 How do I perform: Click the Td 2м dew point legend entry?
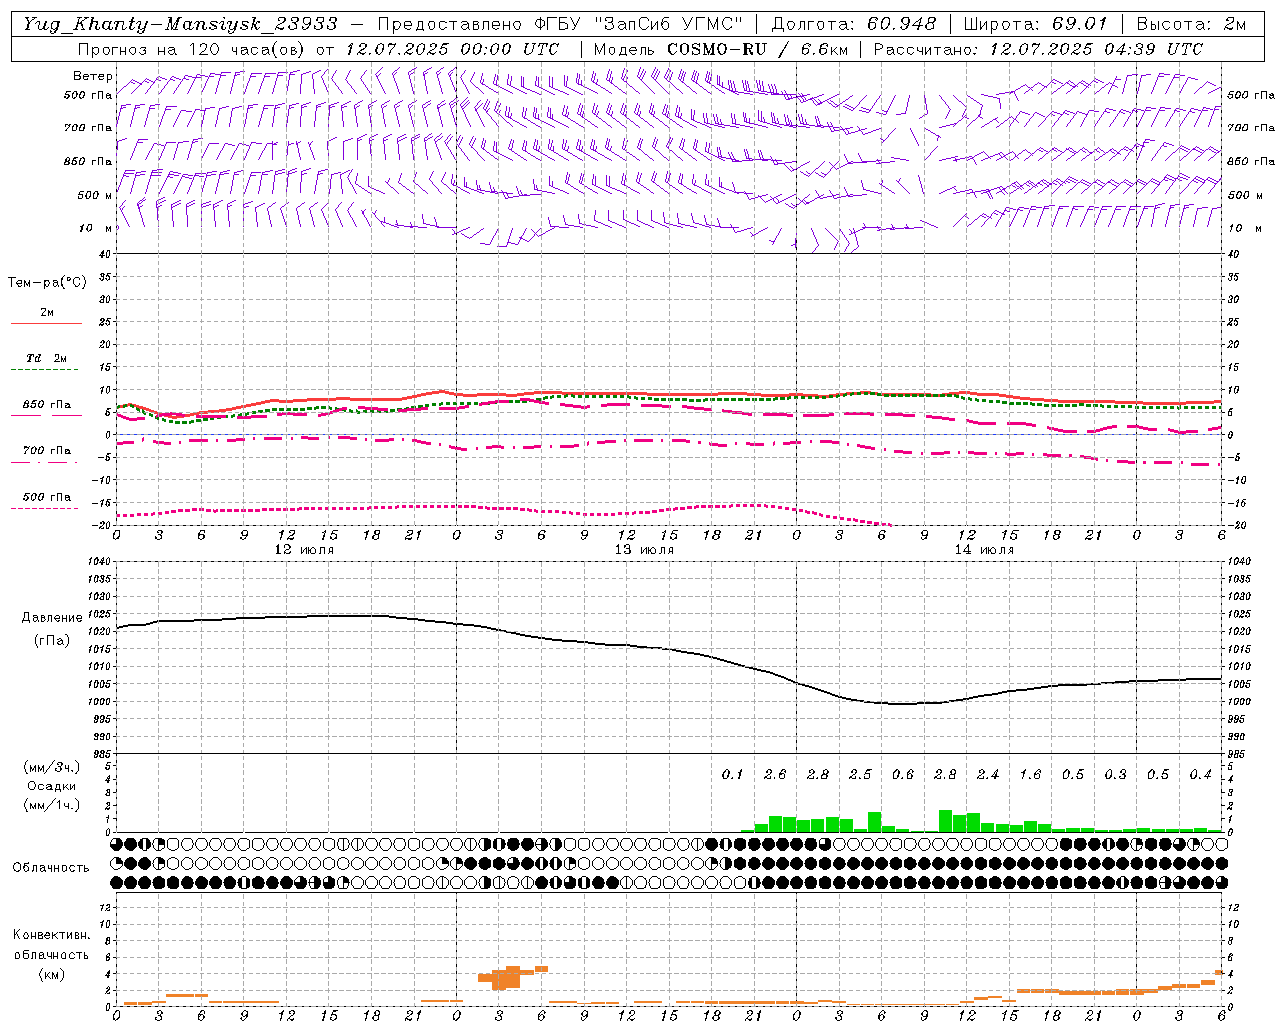click(47, 358)
